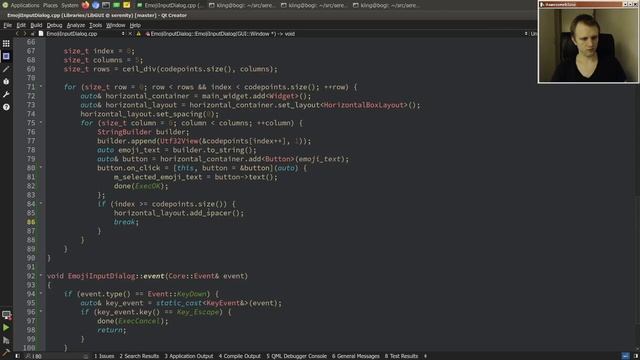Open the Analyze menu
640x360 pixels.
pos(76,25)
